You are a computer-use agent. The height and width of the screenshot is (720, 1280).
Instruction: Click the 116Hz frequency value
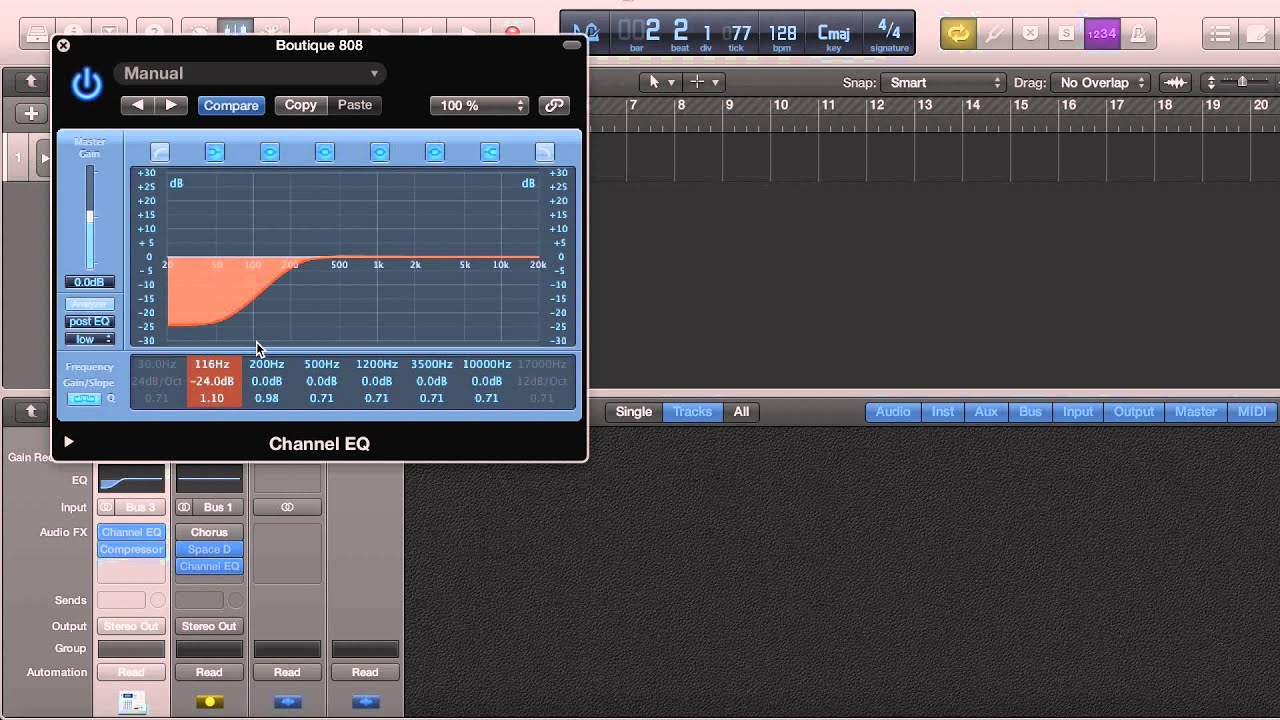(212, 364)
